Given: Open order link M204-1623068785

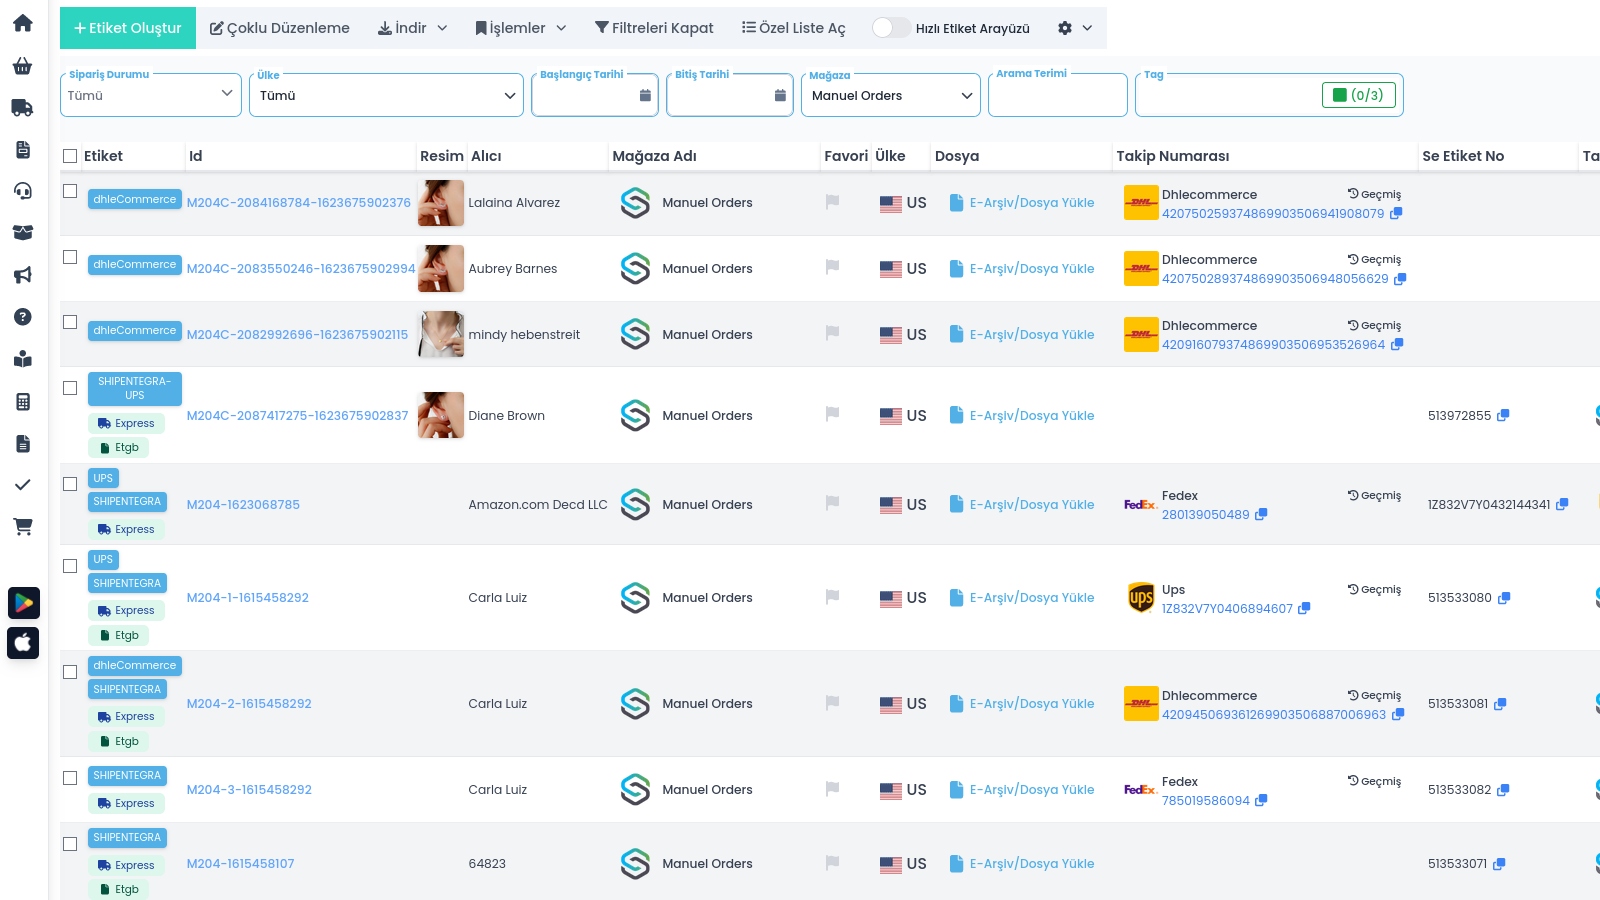Looking at the screenshot, I should 243,505.
